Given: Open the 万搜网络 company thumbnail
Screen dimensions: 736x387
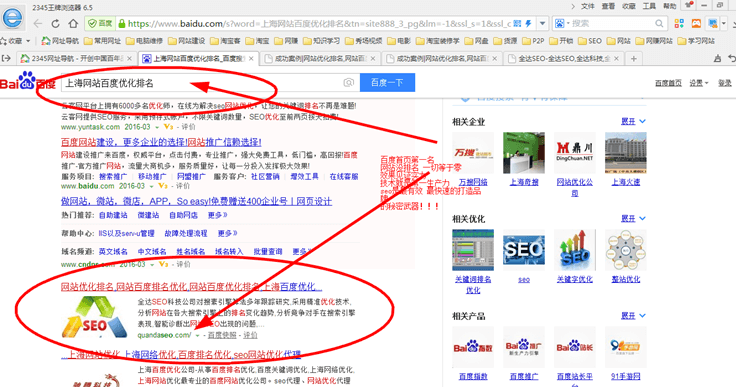Looking at the screenshot, I should pyautogui.click(x=473, y=153).
